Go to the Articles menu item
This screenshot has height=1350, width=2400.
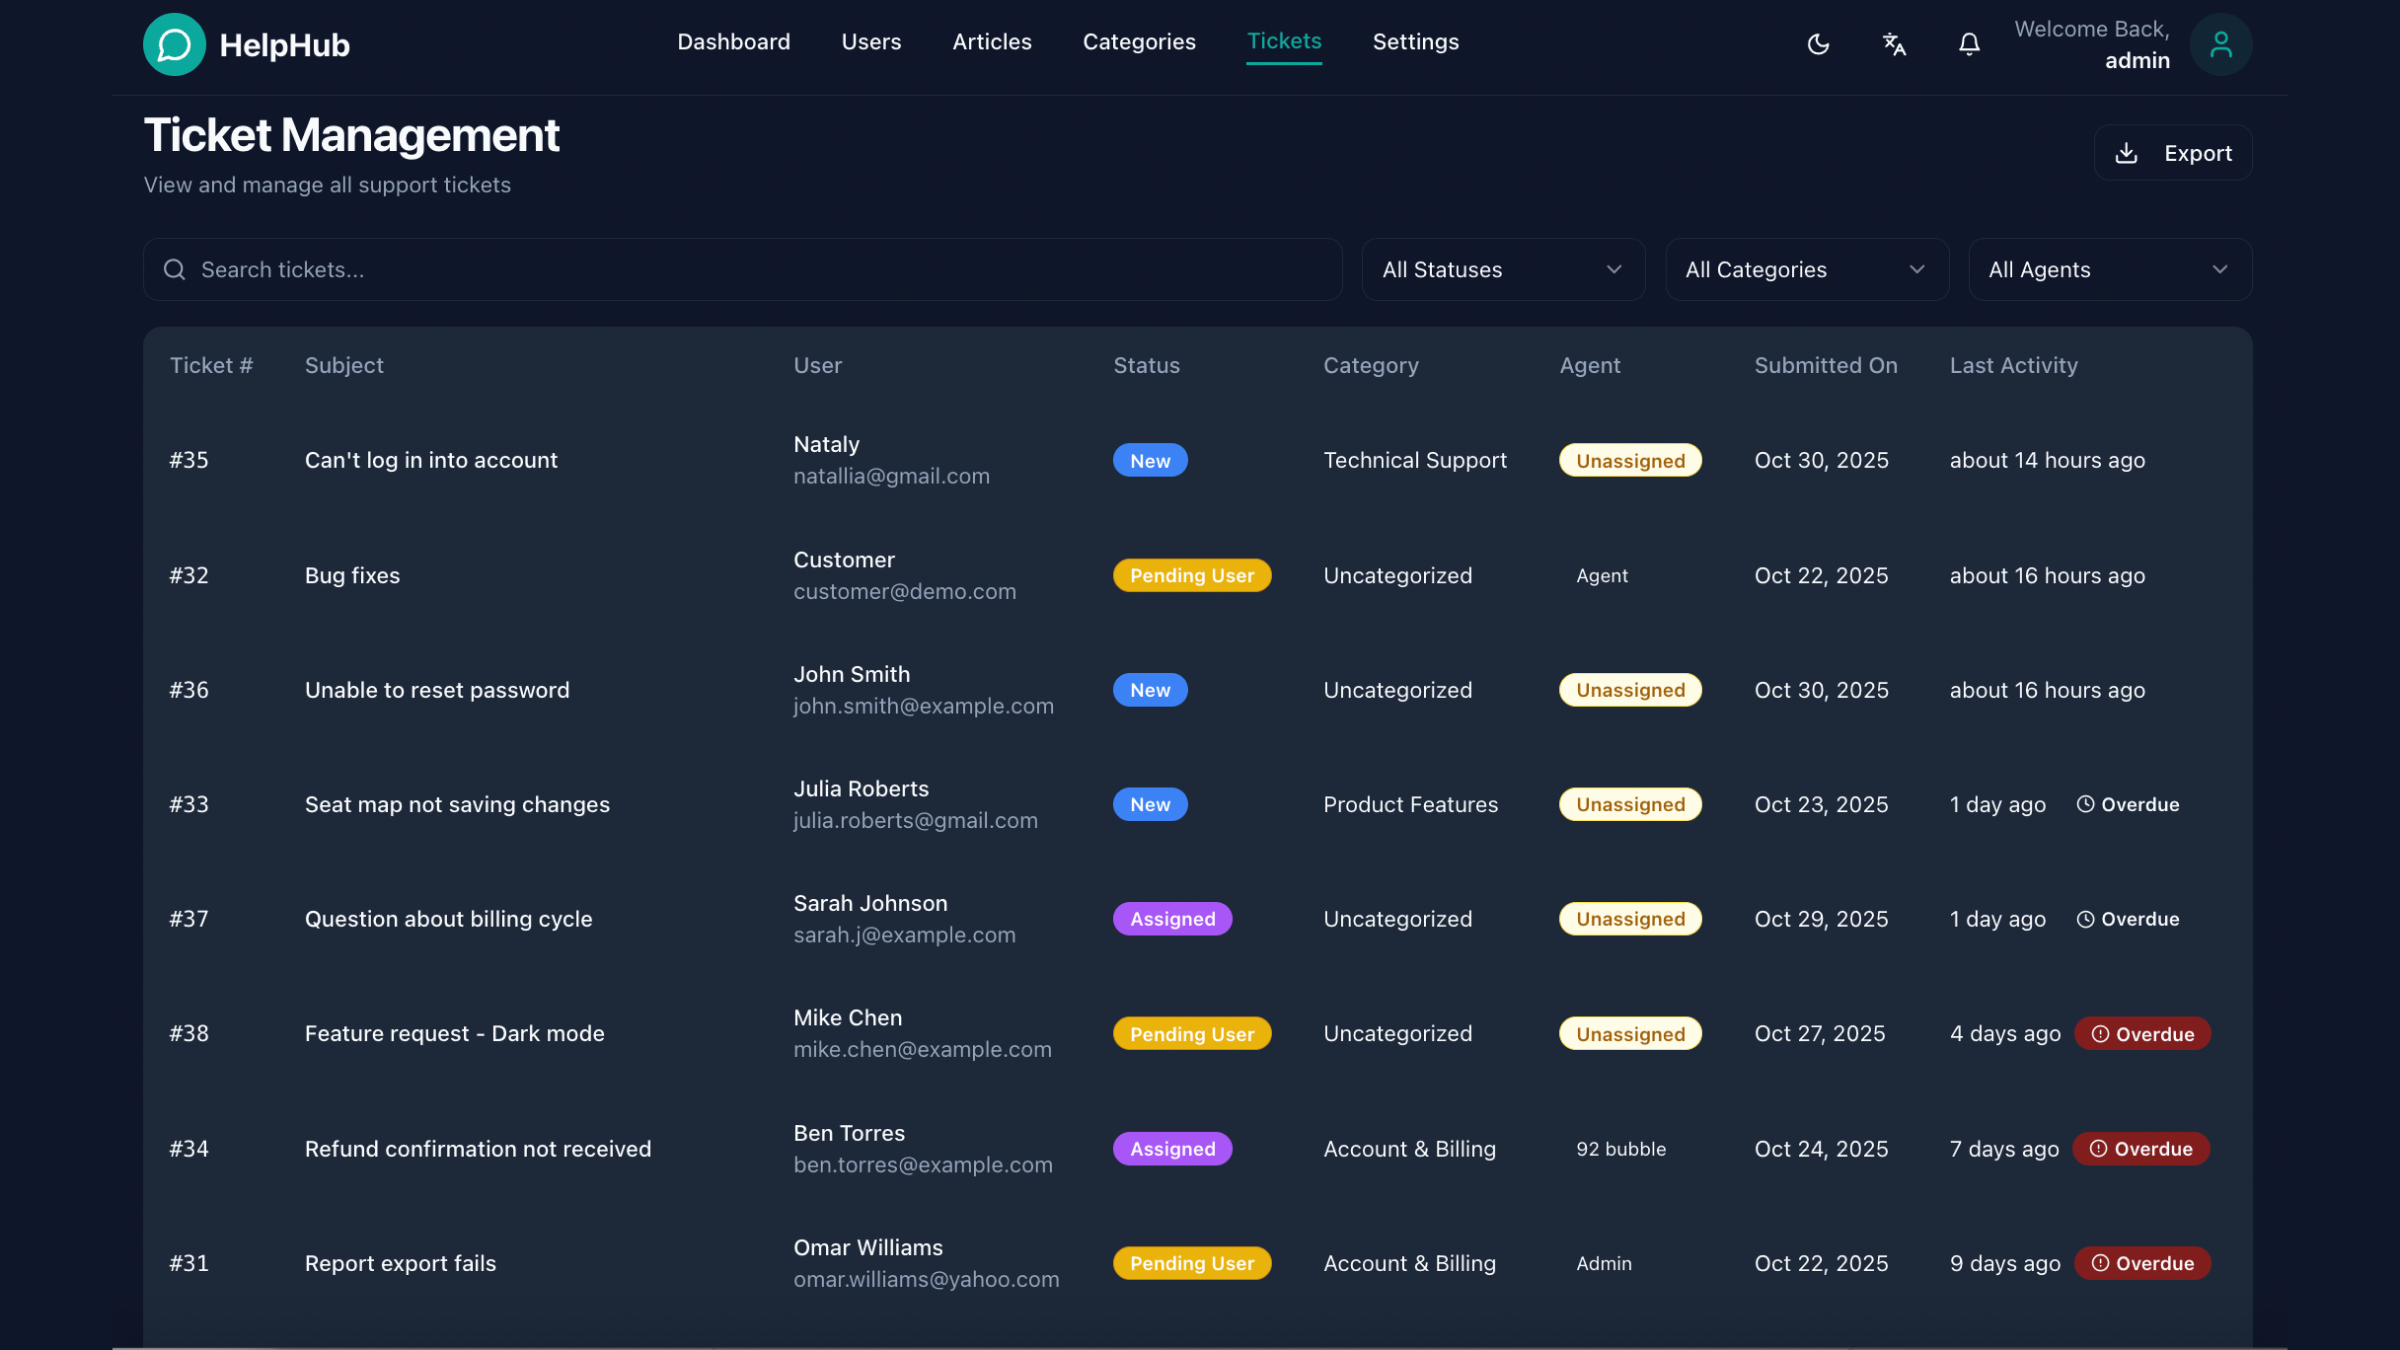pos(991,42)
